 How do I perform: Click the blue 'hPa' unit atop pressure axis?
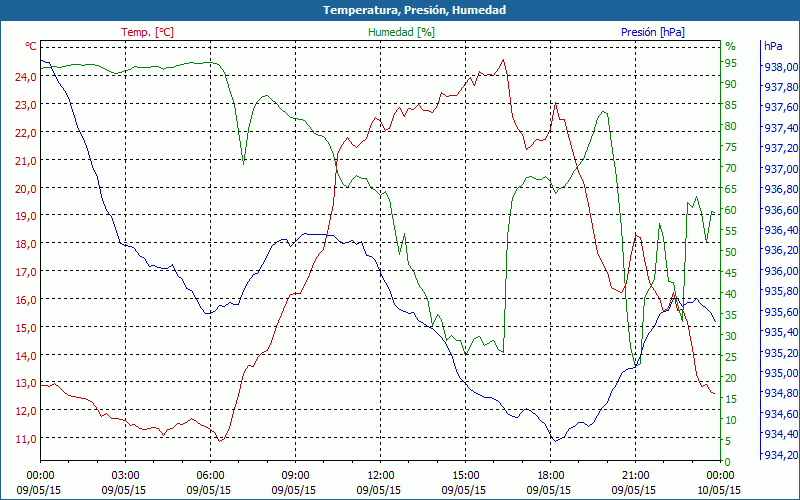click(773, 46)
